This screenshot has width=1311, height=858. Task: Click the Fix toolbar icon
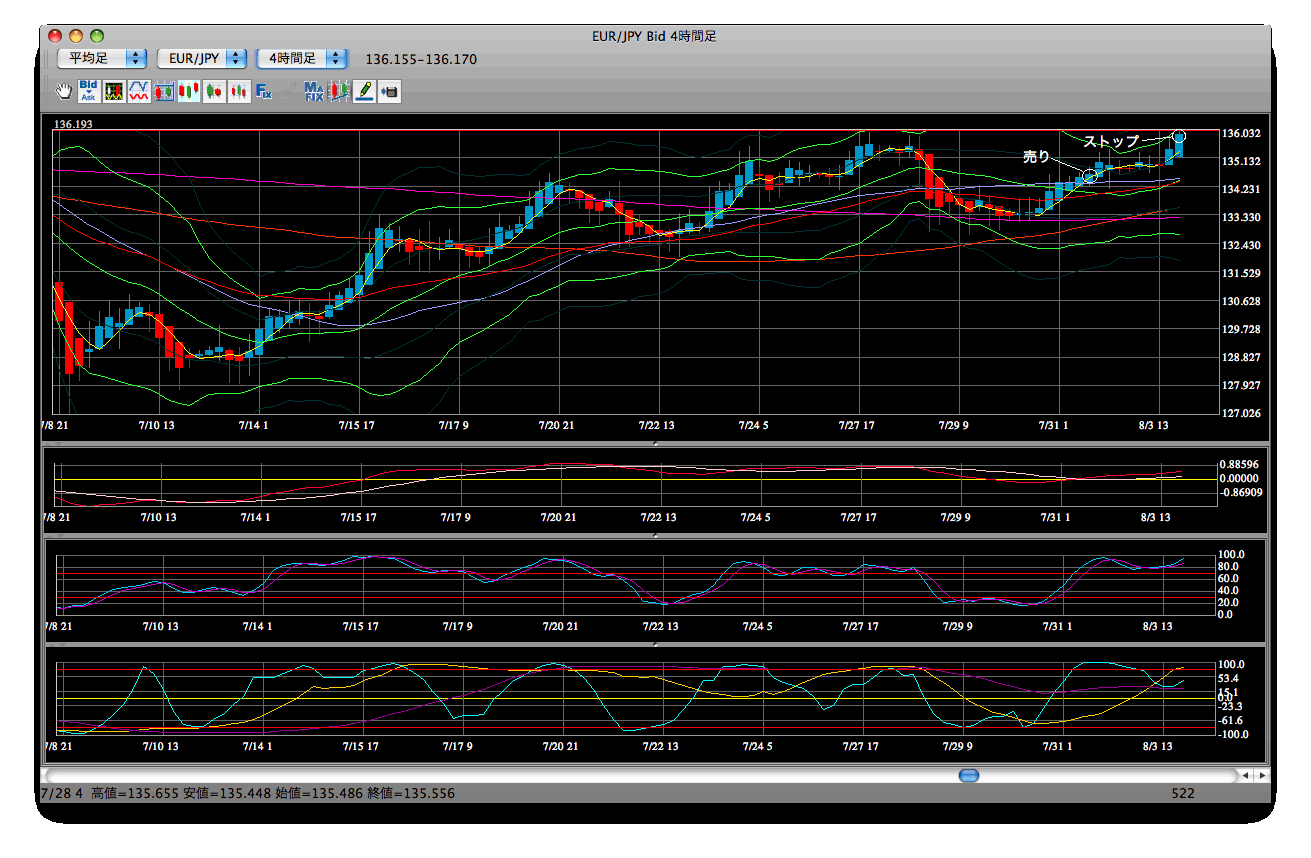coord(264,92)
